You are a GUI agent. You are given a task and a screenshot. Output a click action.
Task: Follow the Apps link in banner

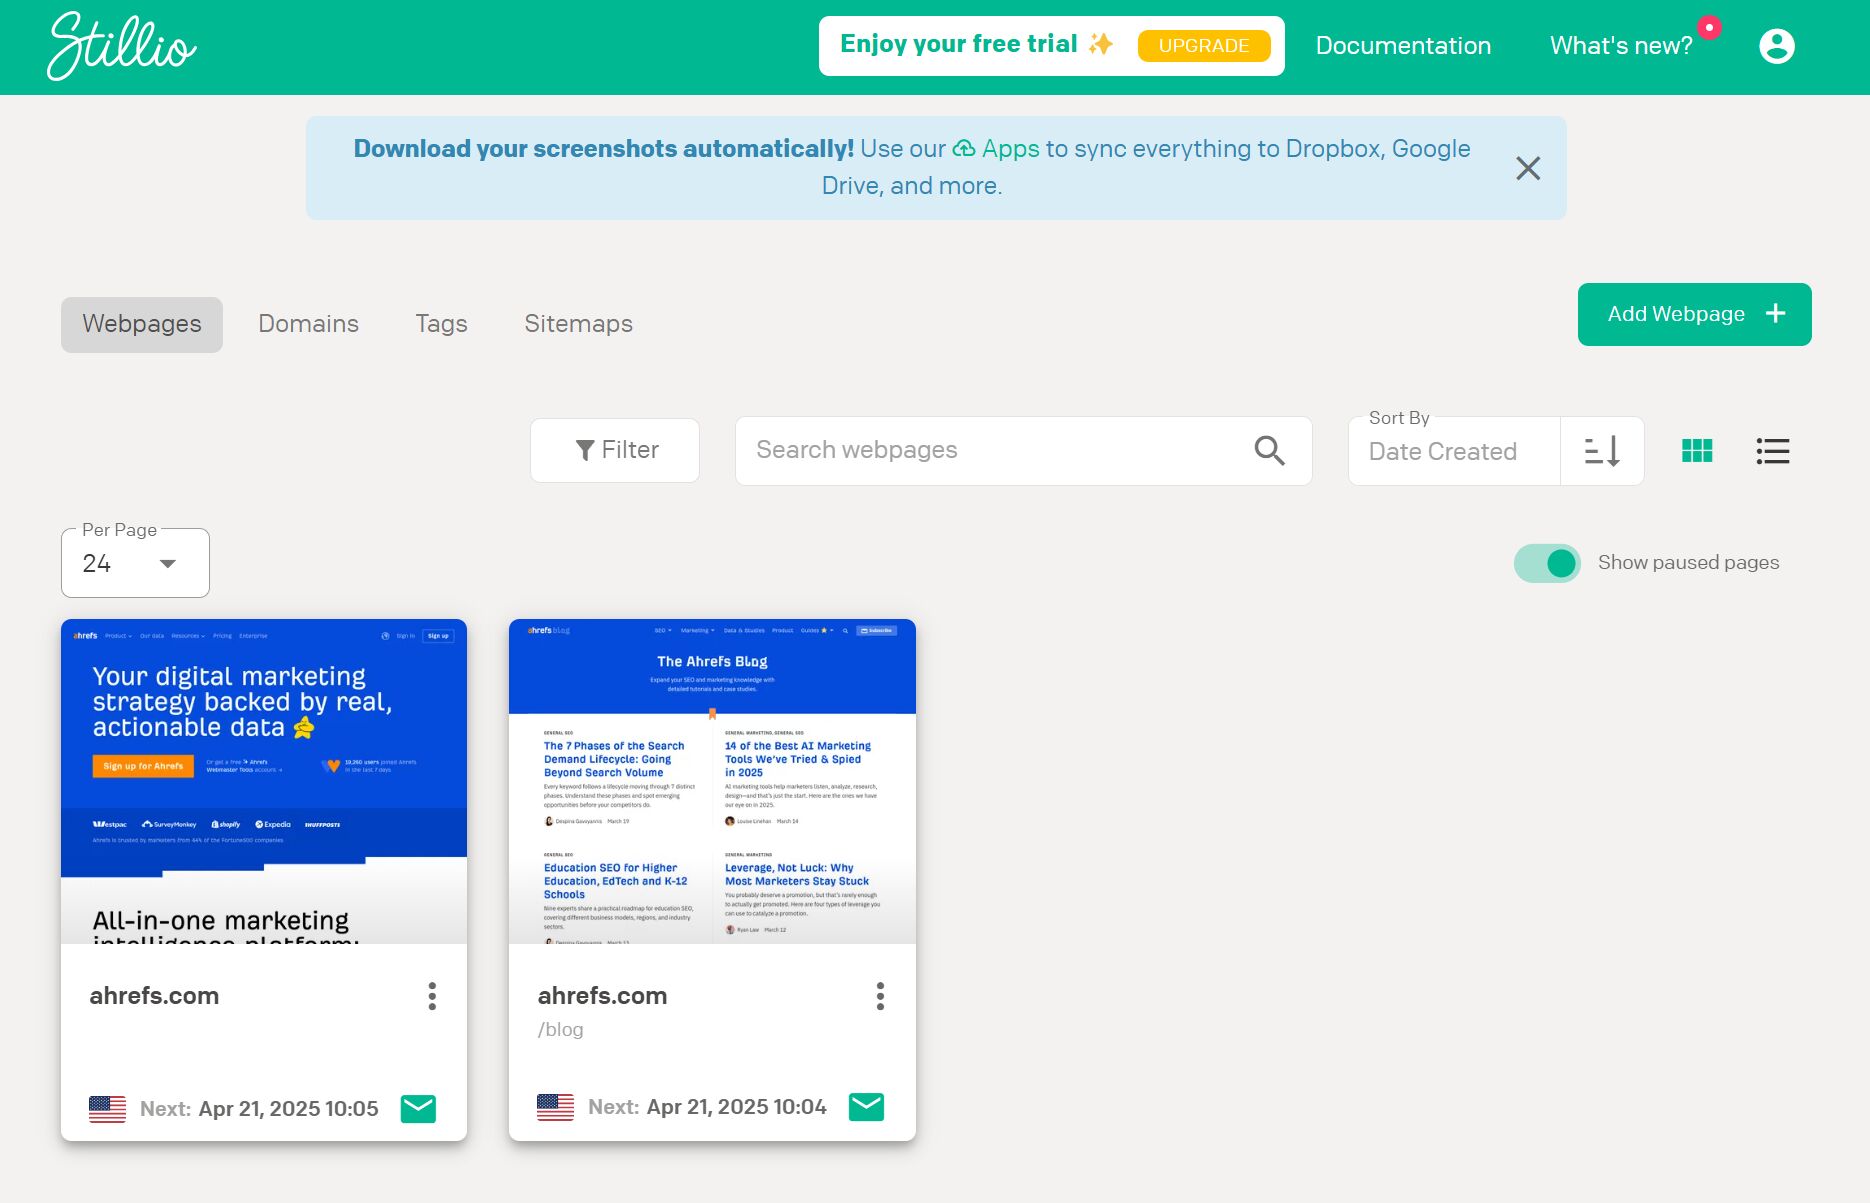click(x=1011, y=149)
